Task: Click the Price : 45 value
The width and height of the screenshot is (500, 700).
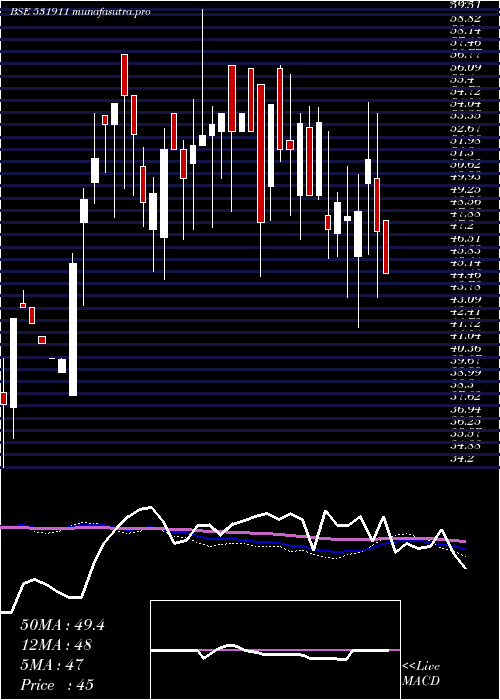Action: [57, 684]
